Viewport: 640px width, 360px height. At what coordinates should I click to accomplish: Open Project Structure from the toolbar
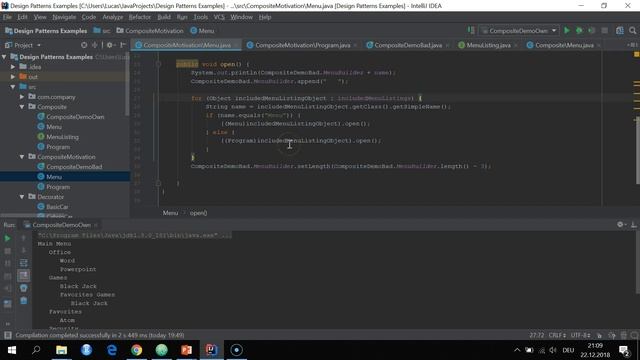tap(620, 31)
